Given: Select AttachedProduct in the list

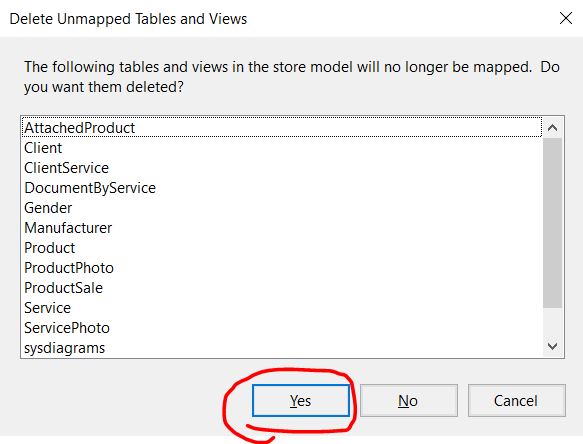Looking at the screenshot, I should (282, 128).
